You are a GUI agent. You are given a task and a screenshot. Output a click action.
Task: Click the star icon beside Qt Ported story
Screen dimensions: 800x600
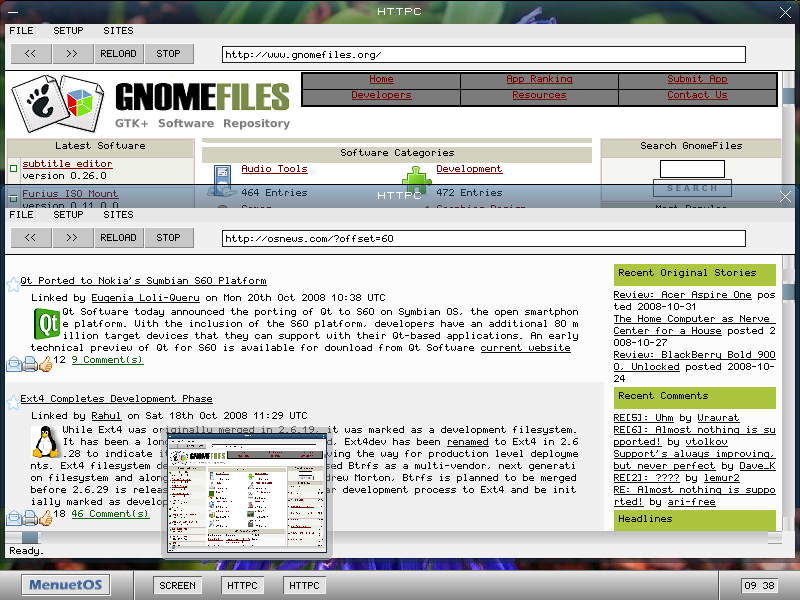point(13,284)
